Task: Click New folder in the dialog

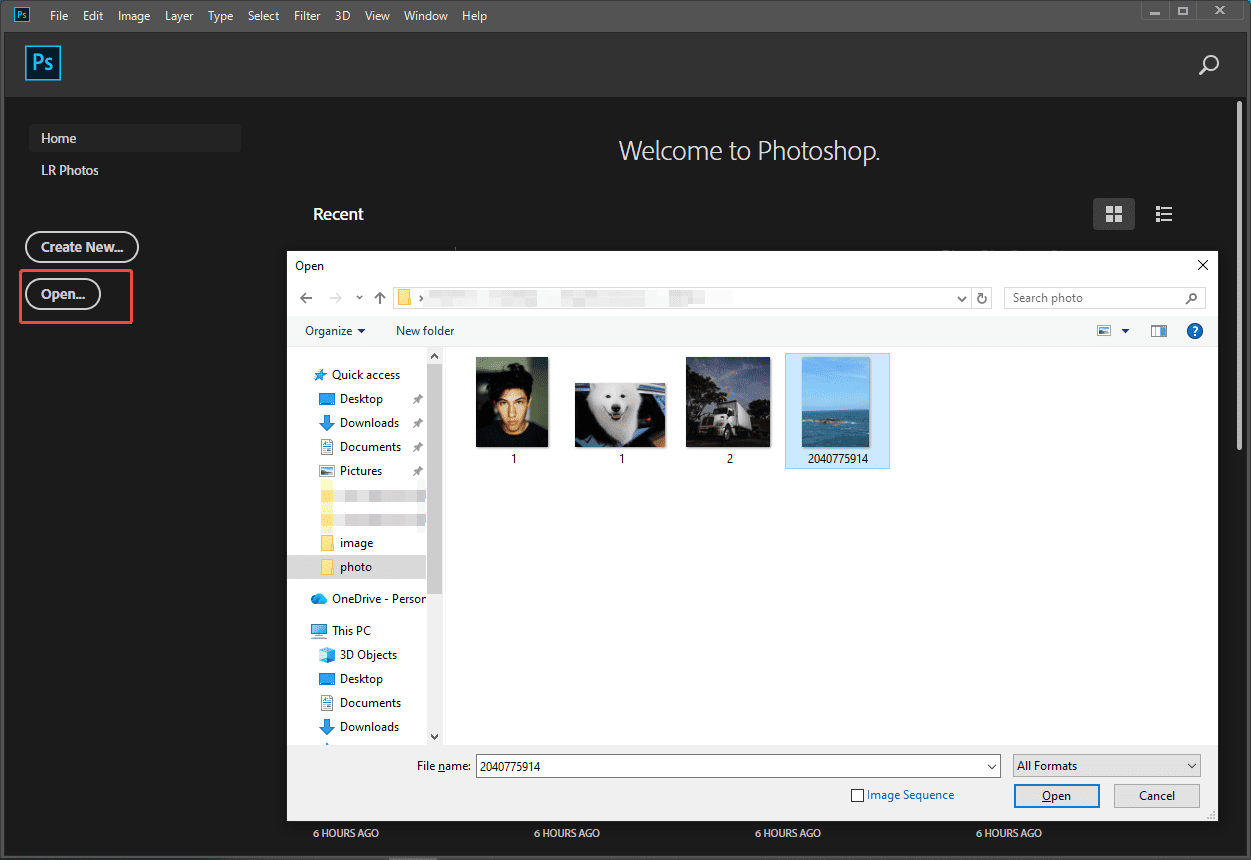Action: click(x=424, y=330)
